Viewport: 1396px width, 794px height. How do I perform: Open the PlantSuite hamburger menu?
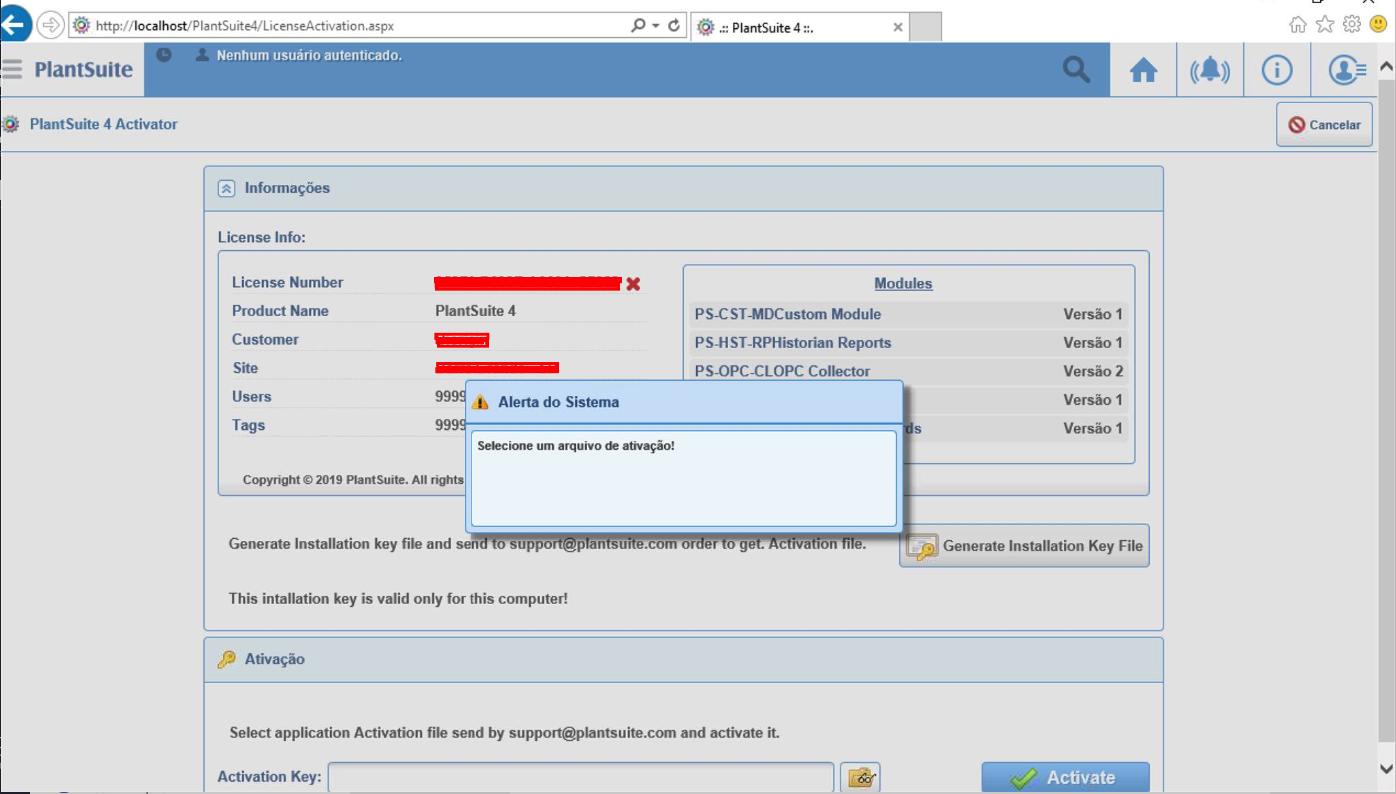click(12, 69)
